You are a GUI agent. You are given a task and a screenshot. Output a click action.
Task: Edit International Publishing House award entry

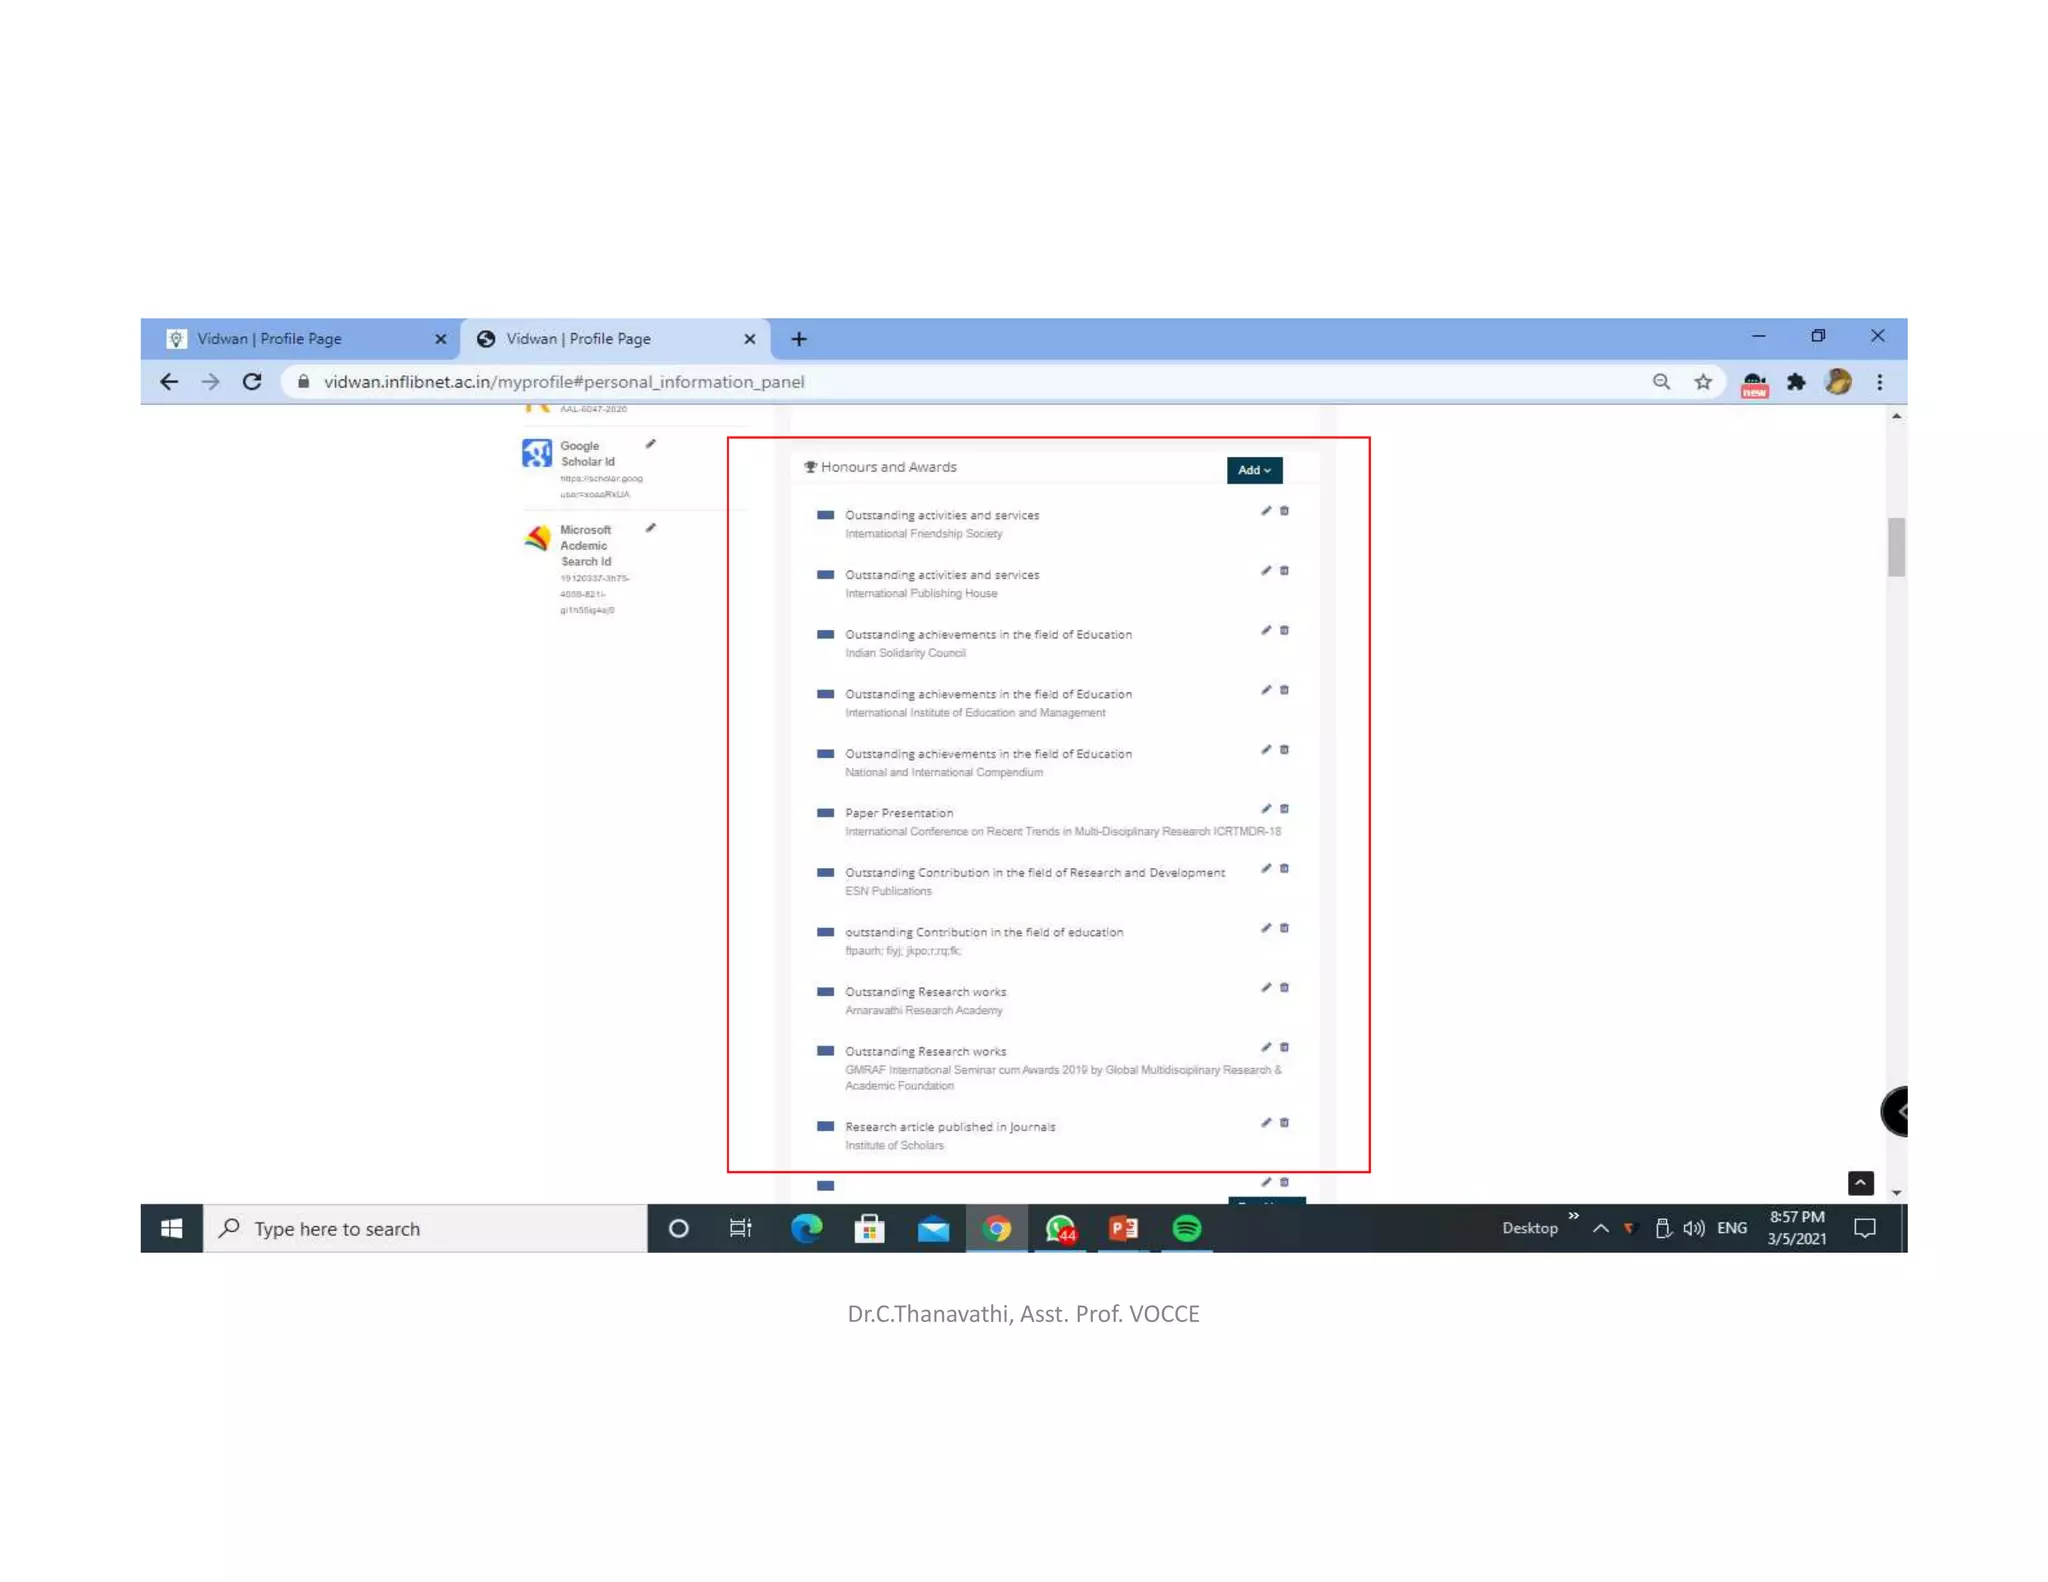[x=1266, y=571]
